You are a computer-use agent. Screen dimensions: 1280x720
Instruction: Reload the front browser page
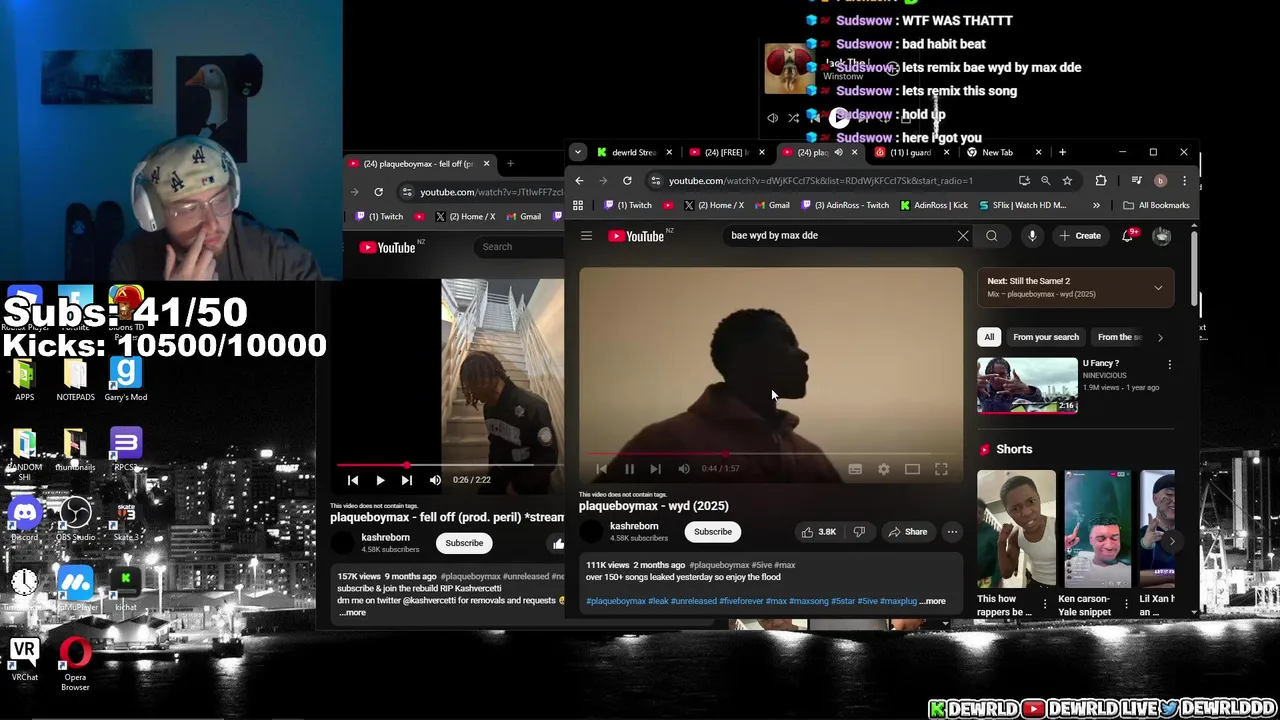coord(627,181)
